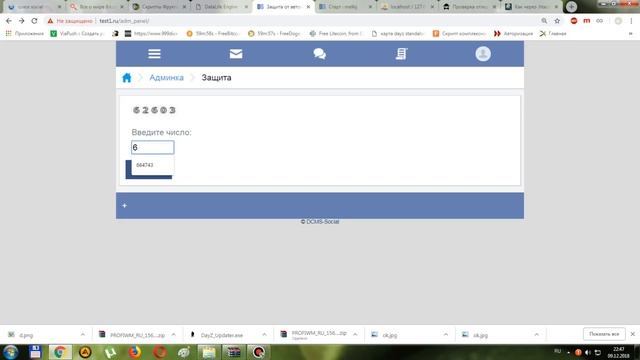Open the 999dice bookmark

(151, 33)
